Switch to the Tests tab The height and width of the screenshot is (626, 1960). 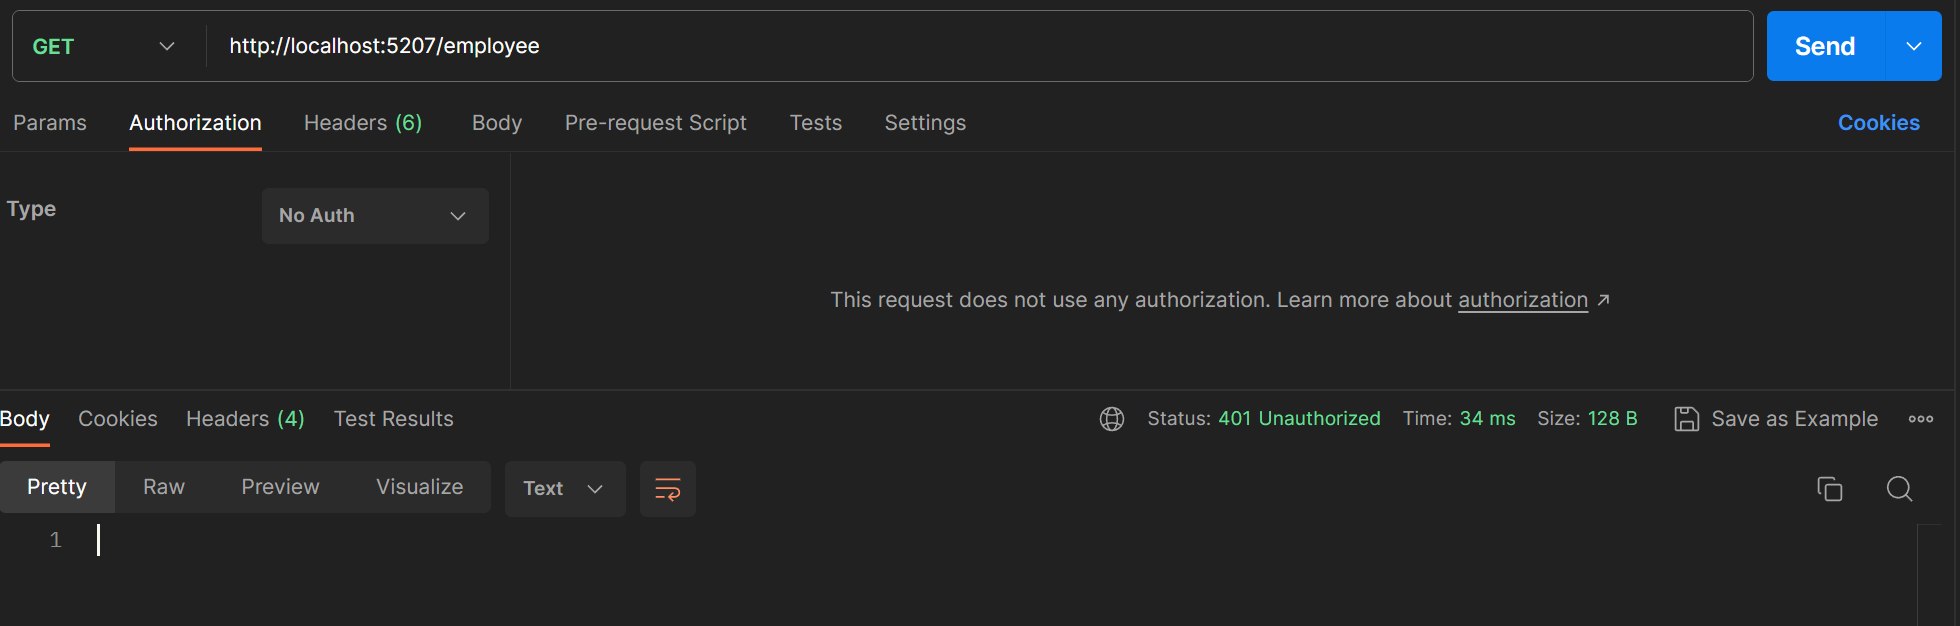816,123
